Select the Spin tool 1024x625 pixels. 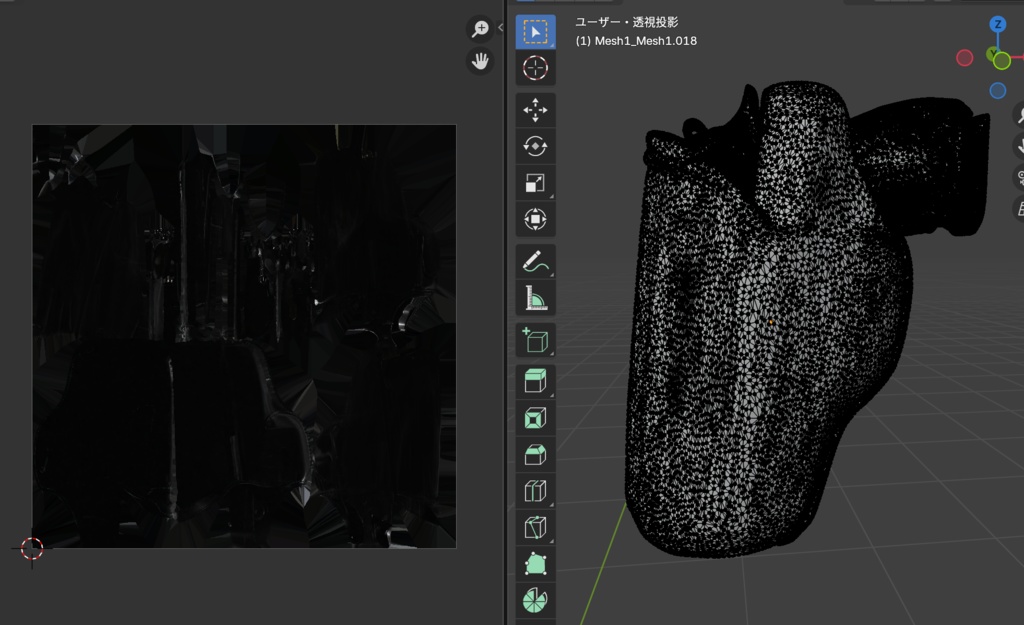pos(535,600)
